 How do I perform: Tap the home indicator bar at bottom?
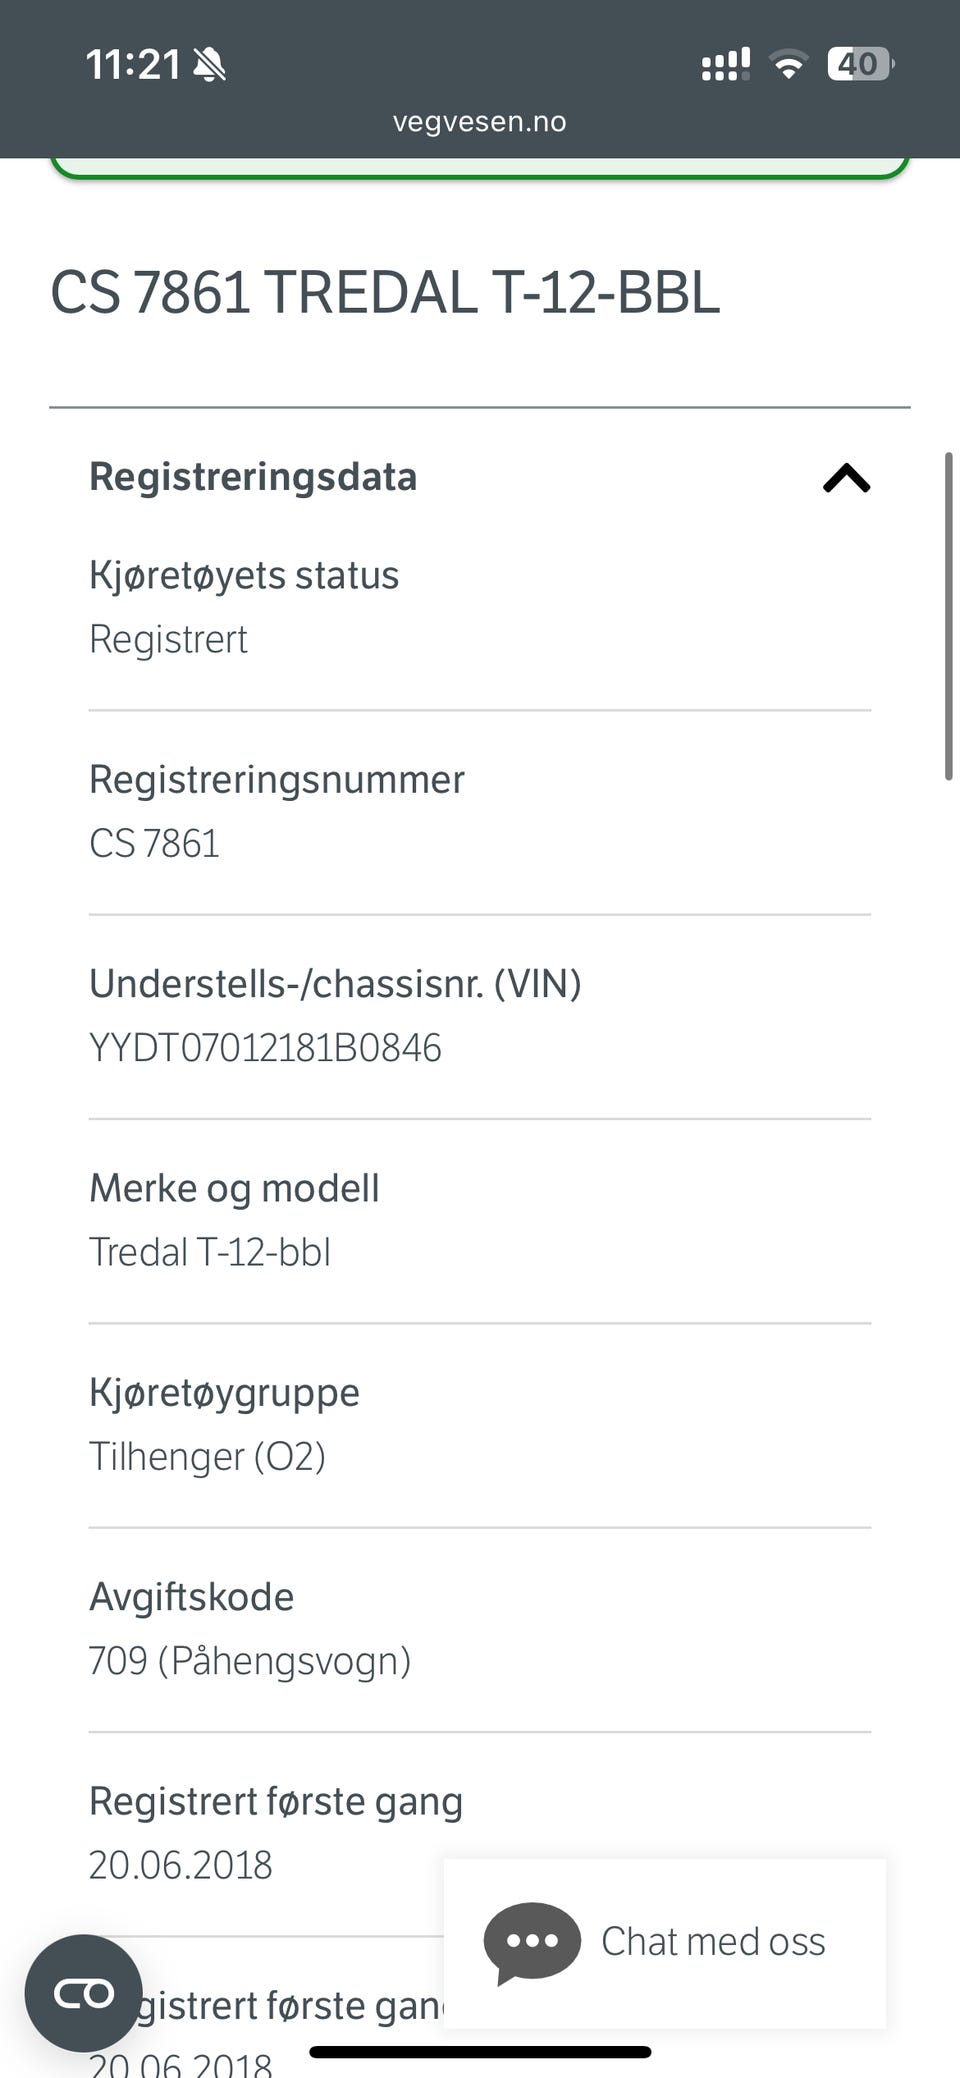tap(480, 2053)
